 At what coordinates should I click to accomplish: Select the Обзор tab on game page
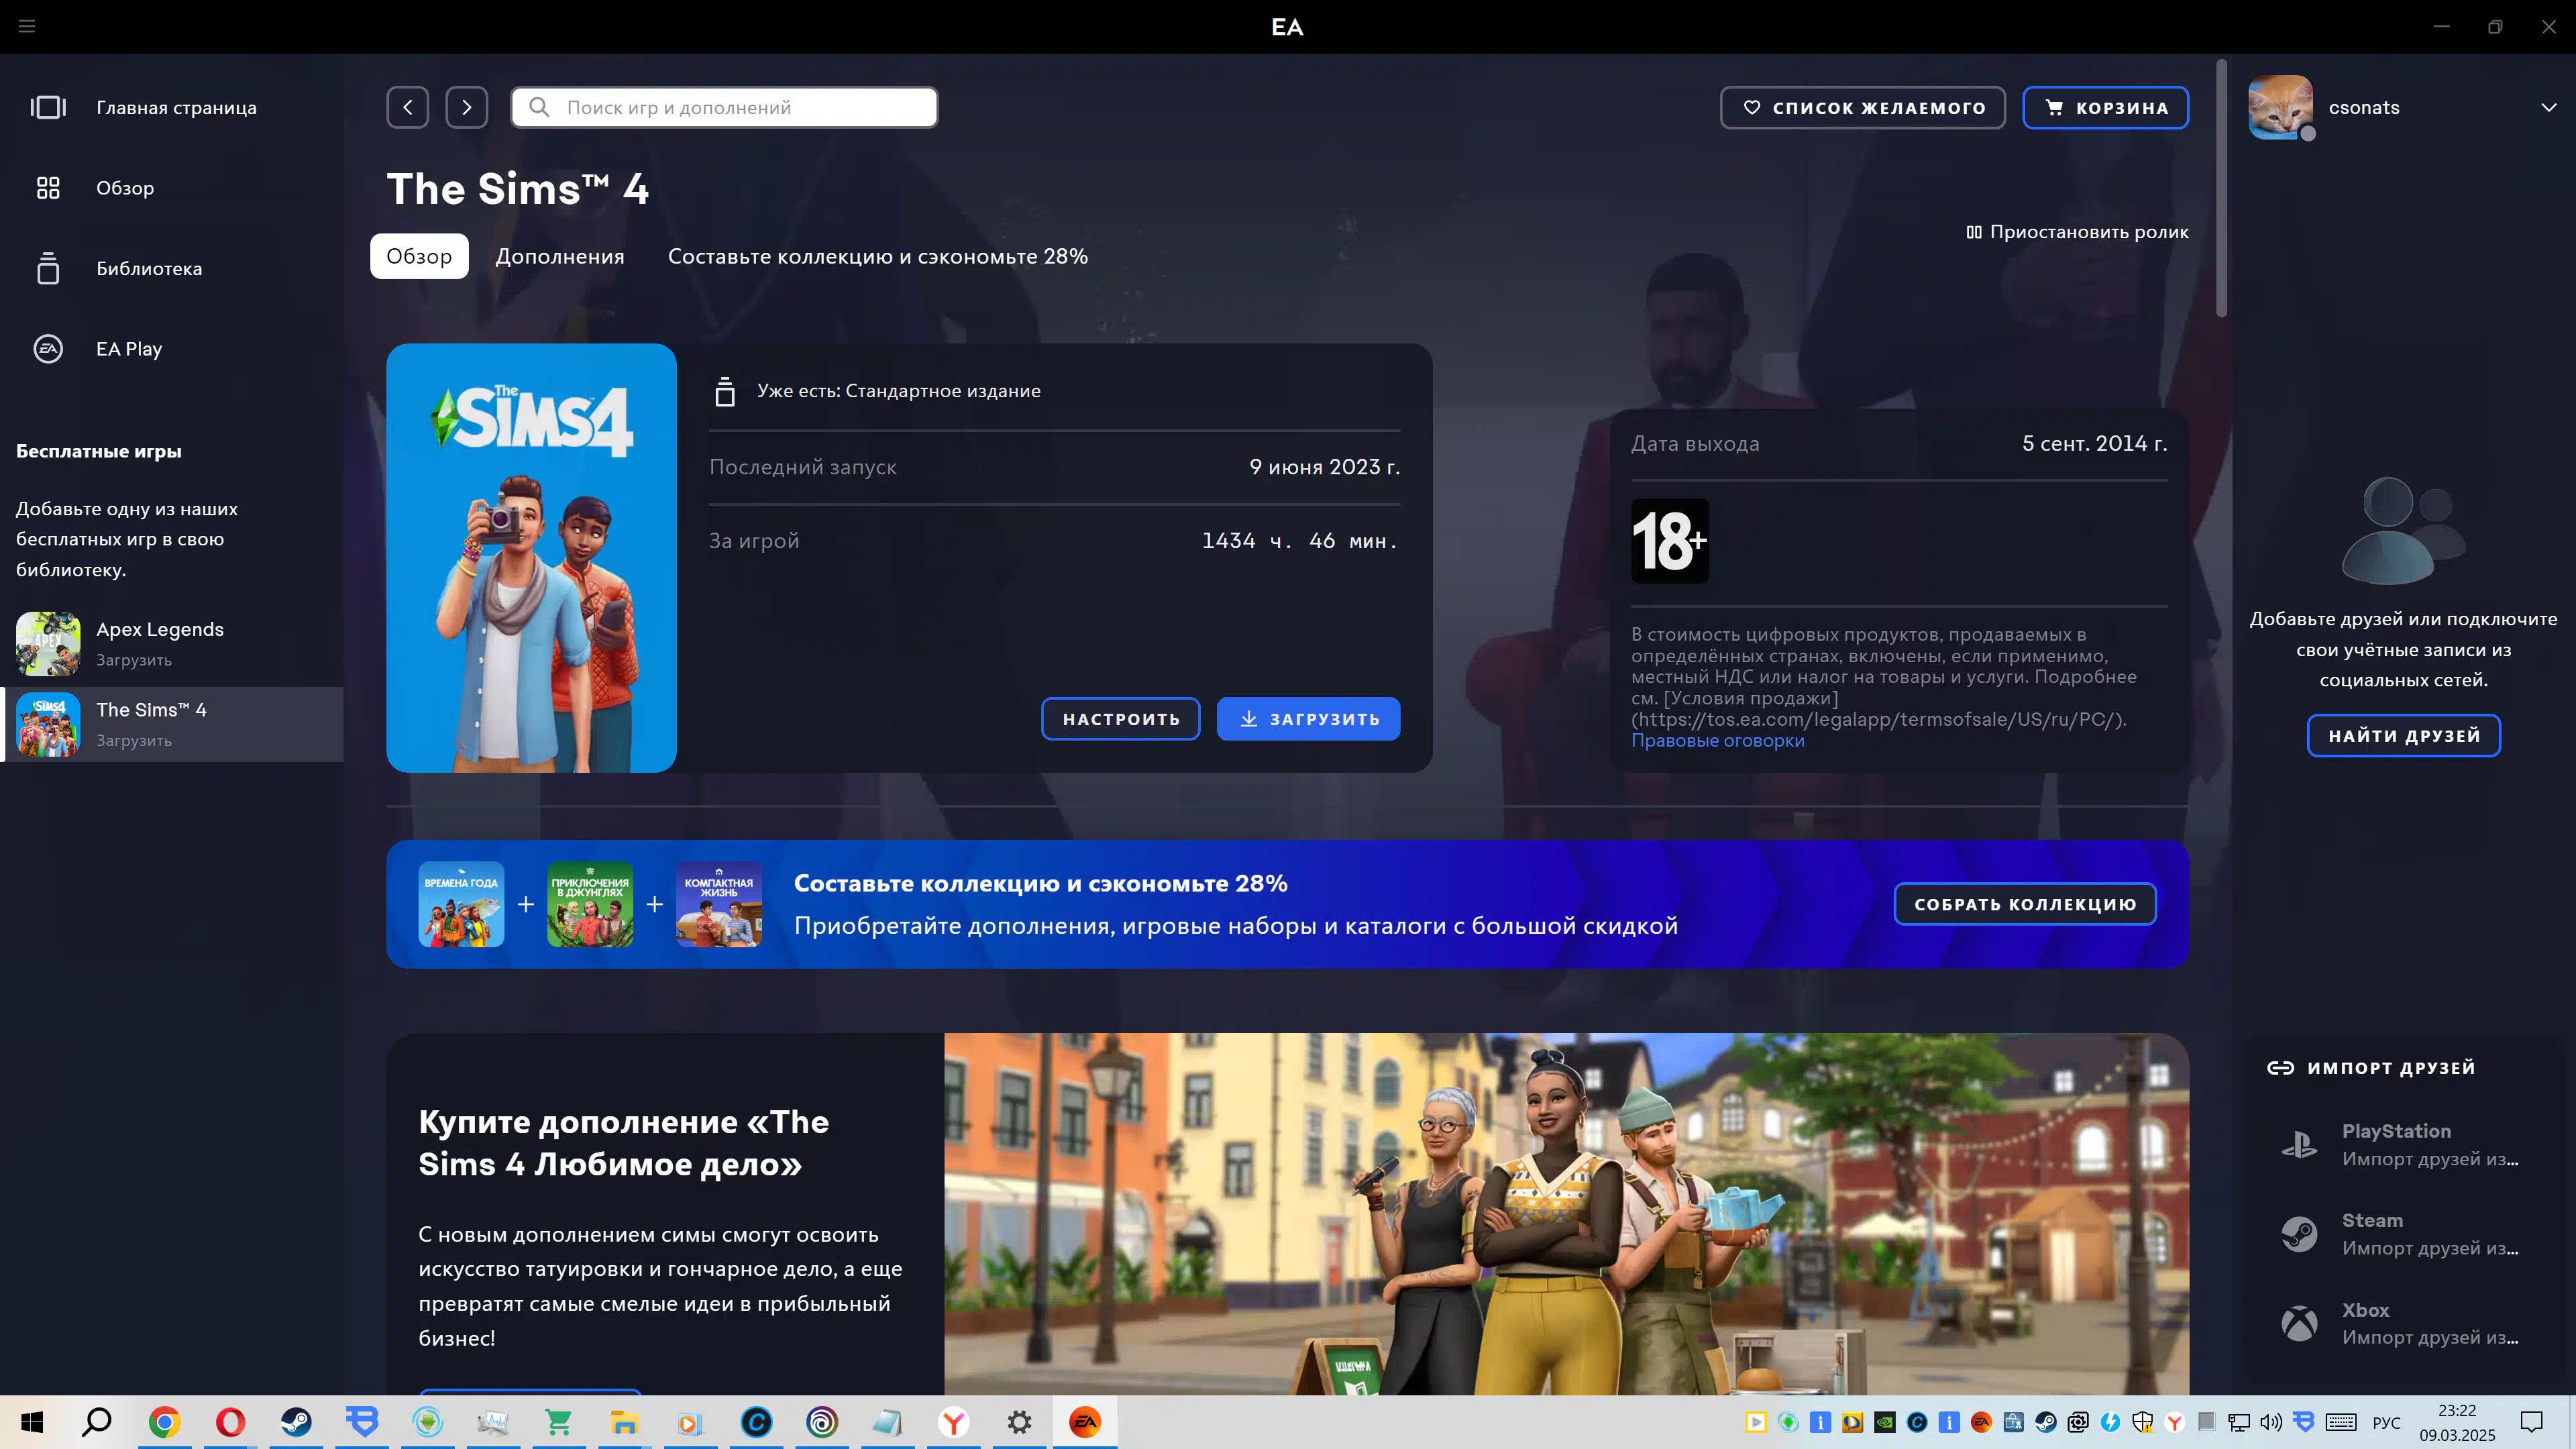pyautogui.click(x=419, y=256)
